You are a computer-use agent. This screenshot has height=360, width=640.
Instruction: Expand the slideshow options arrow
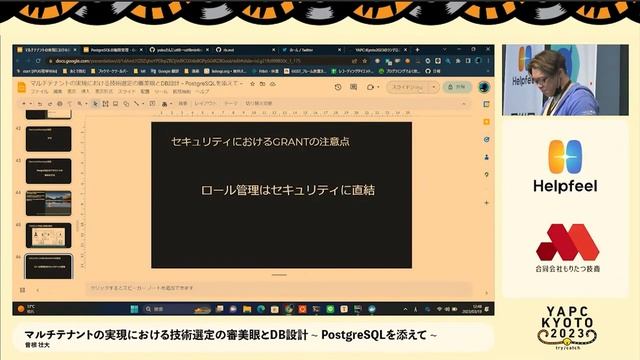coord(433,87)
